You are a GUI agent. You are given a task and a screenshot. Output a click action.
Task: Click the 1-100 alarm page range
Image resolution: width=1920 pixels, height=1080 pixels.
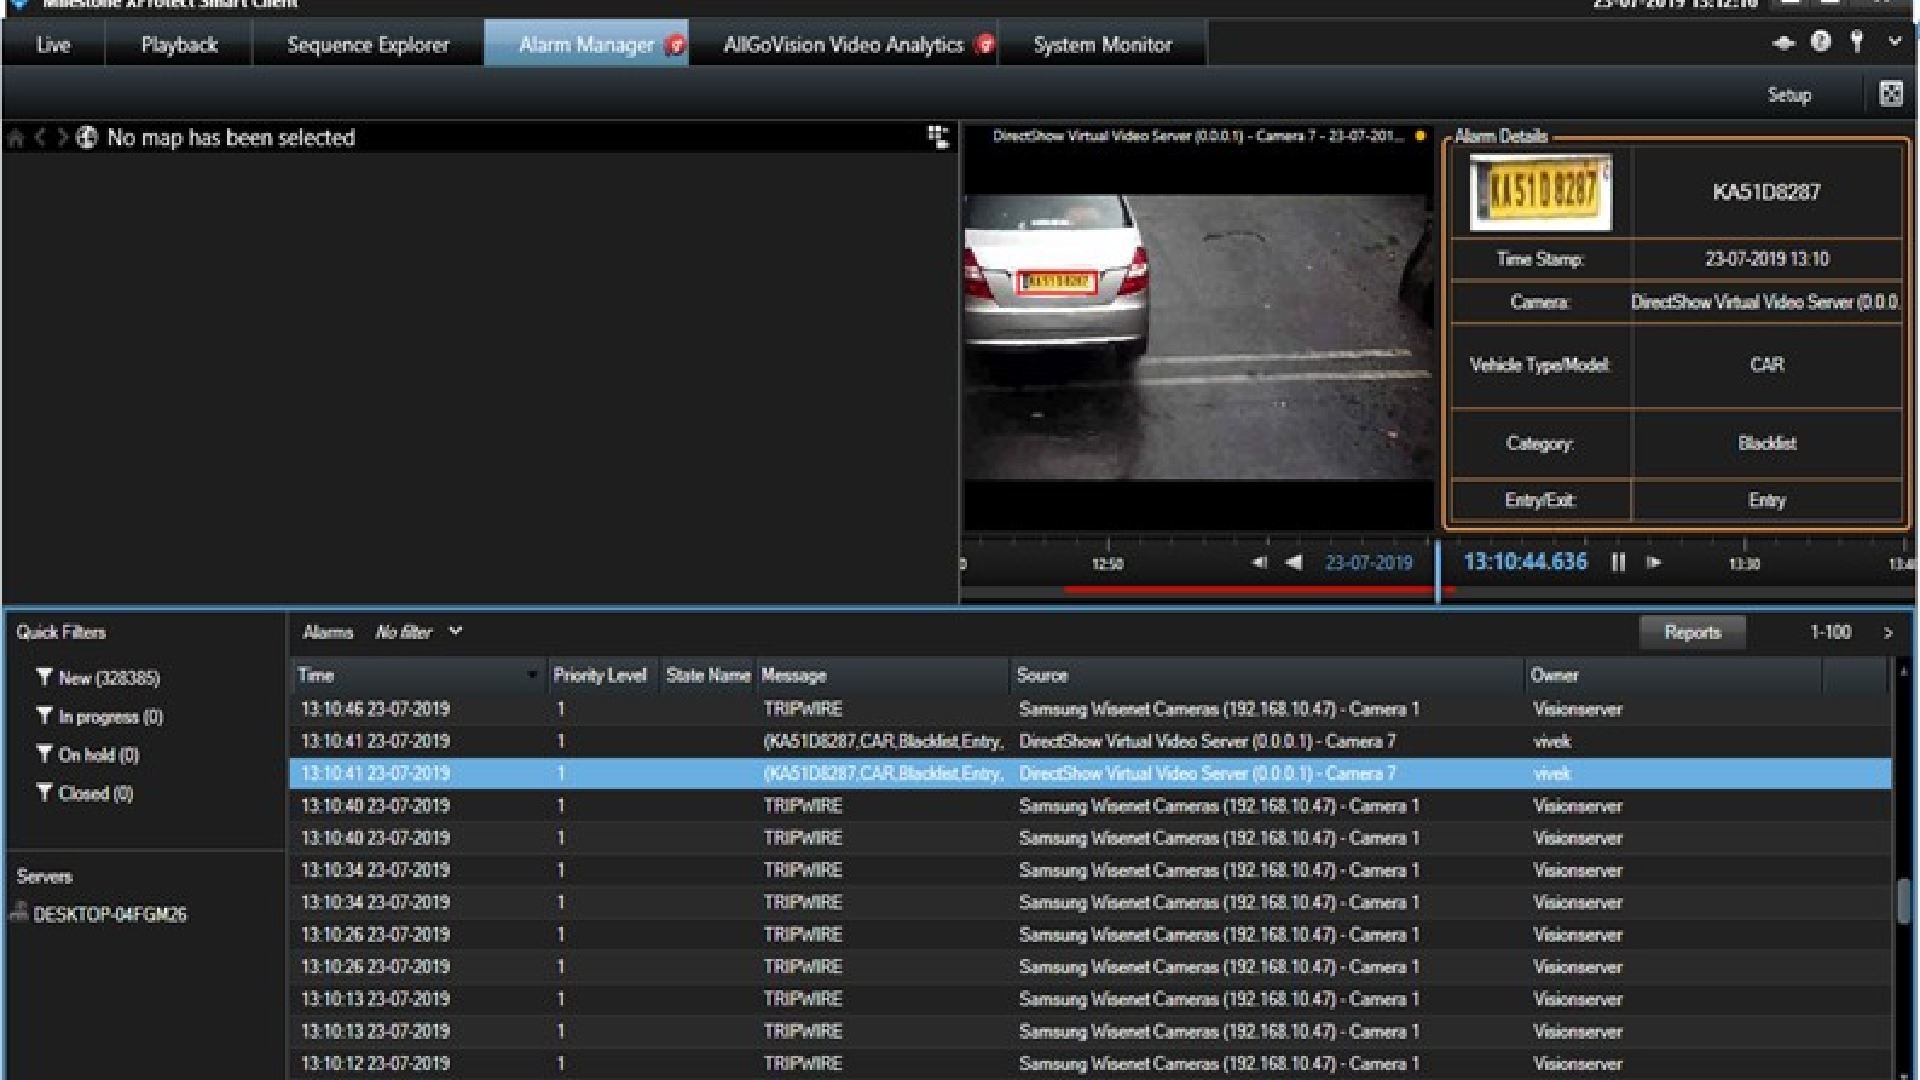coord(1830,632)
